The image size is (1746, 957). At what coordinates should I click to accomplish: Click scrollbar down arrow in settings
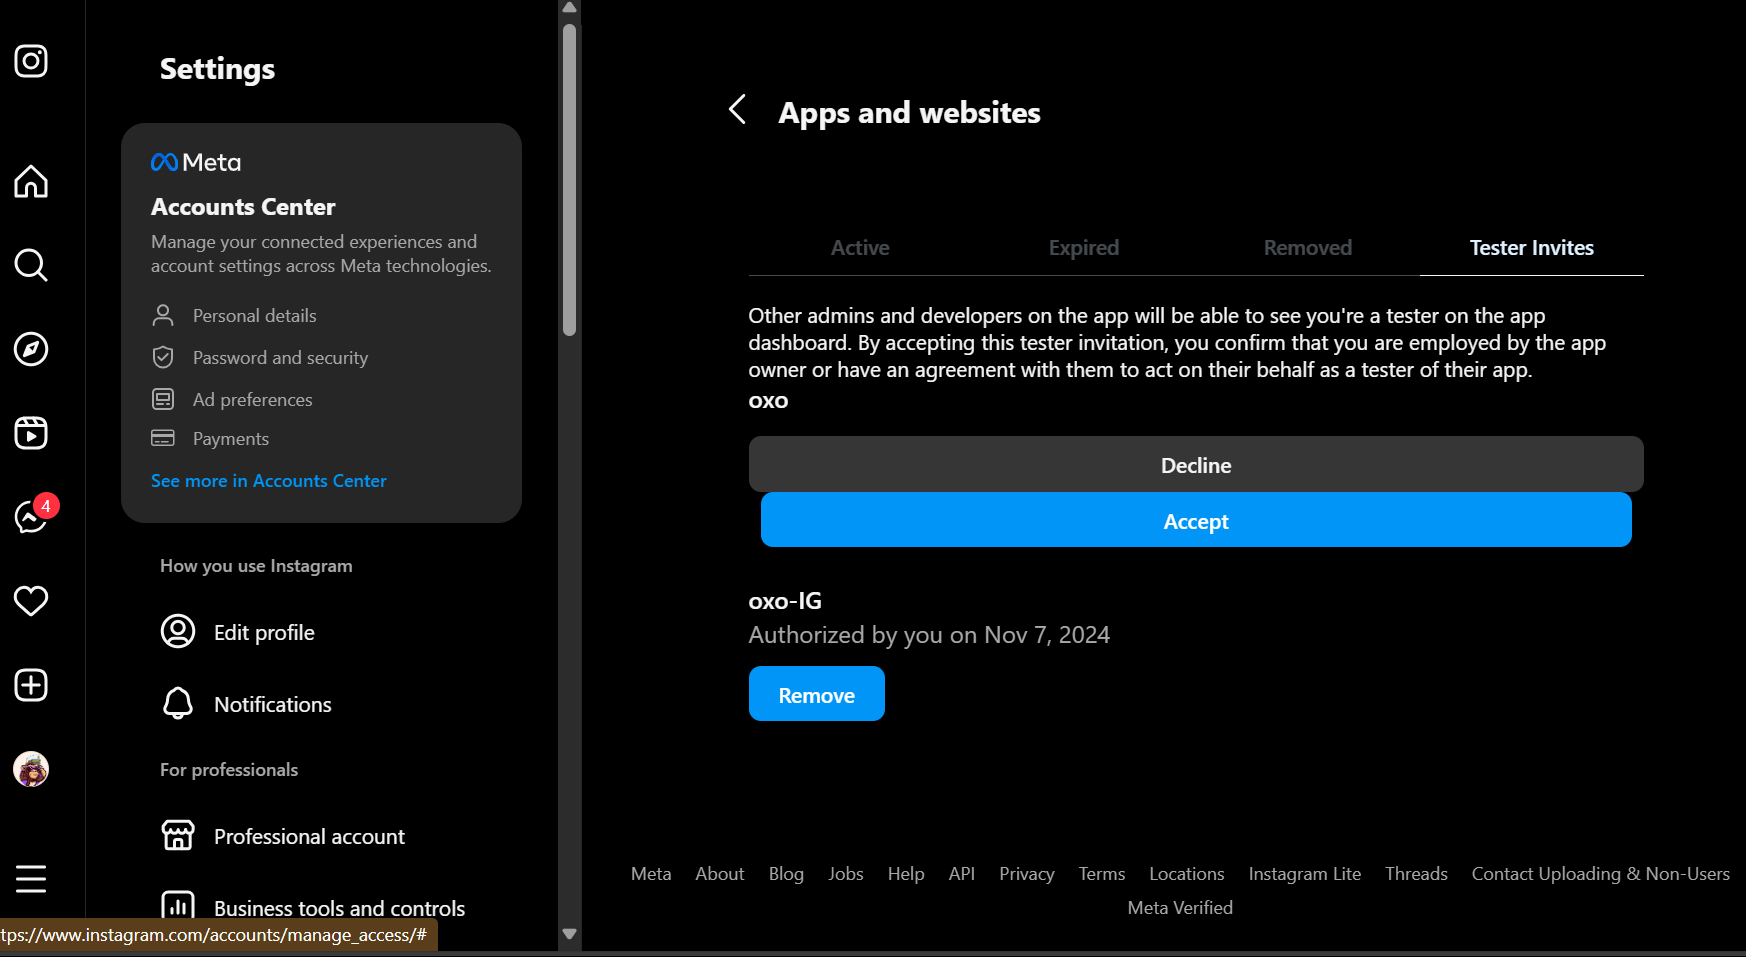click(x=570, y=934)
